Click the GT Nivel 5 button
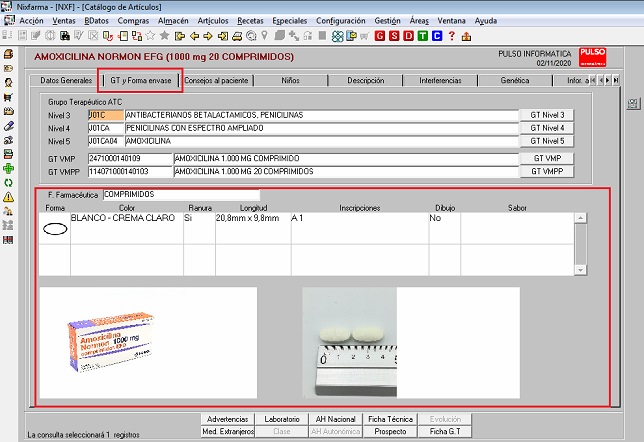The height and width of the screenshot is (442, 644). [x=547, y=141]
